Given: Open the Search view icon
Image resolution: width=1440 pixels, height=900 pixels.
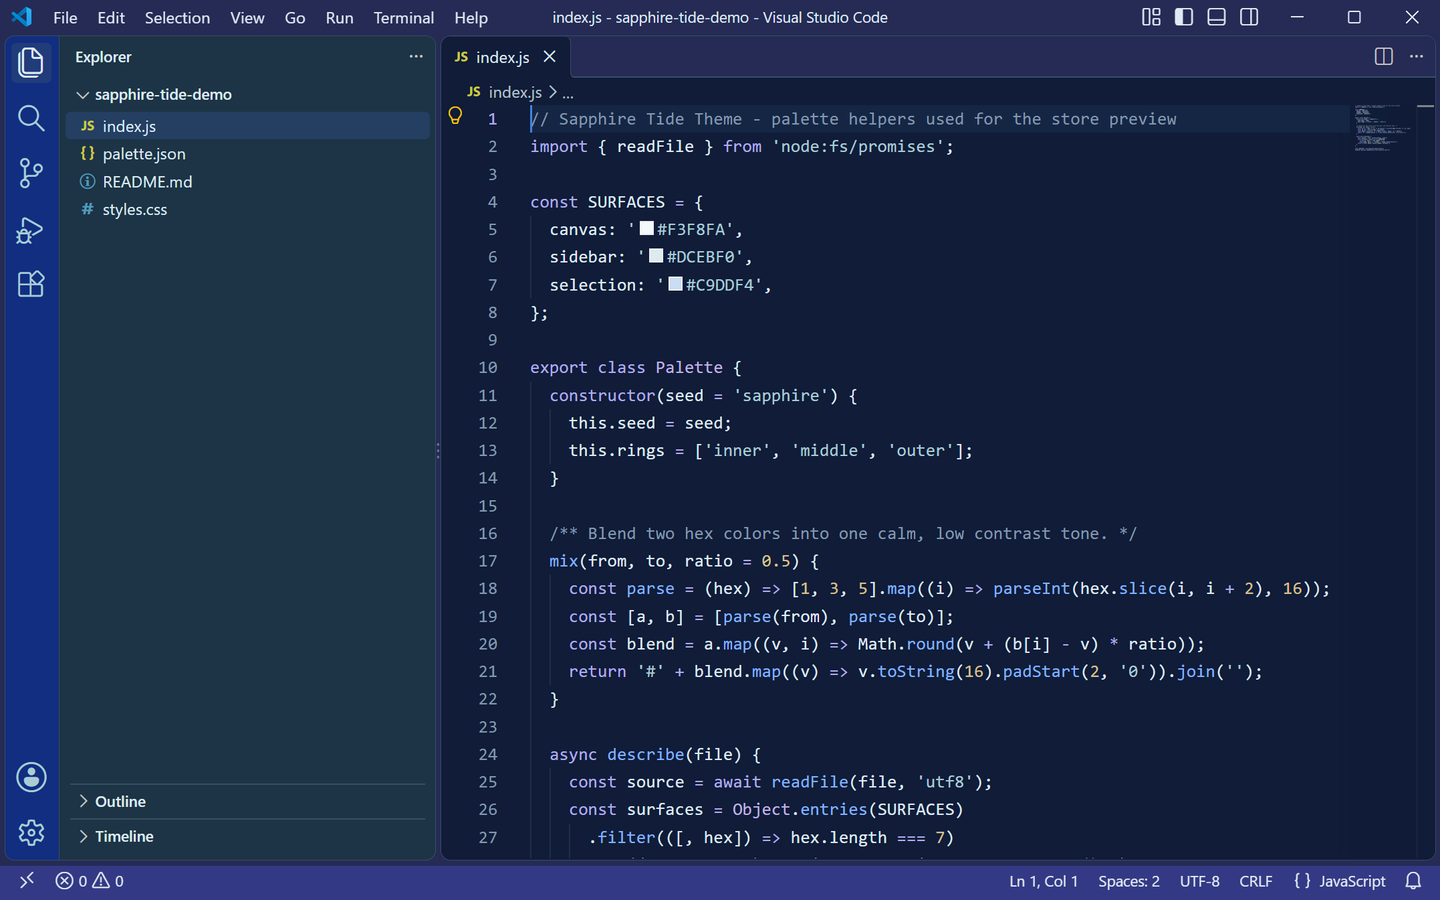Looking at the screenshot, I should 31,118.
